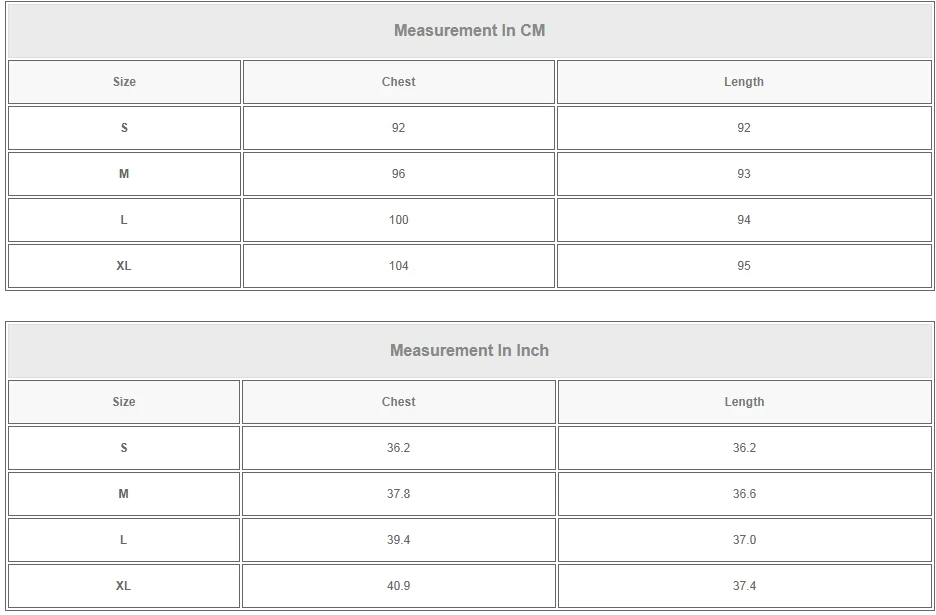Click the chest value 37.8 in the Inch table

click(x=398, y=494)
